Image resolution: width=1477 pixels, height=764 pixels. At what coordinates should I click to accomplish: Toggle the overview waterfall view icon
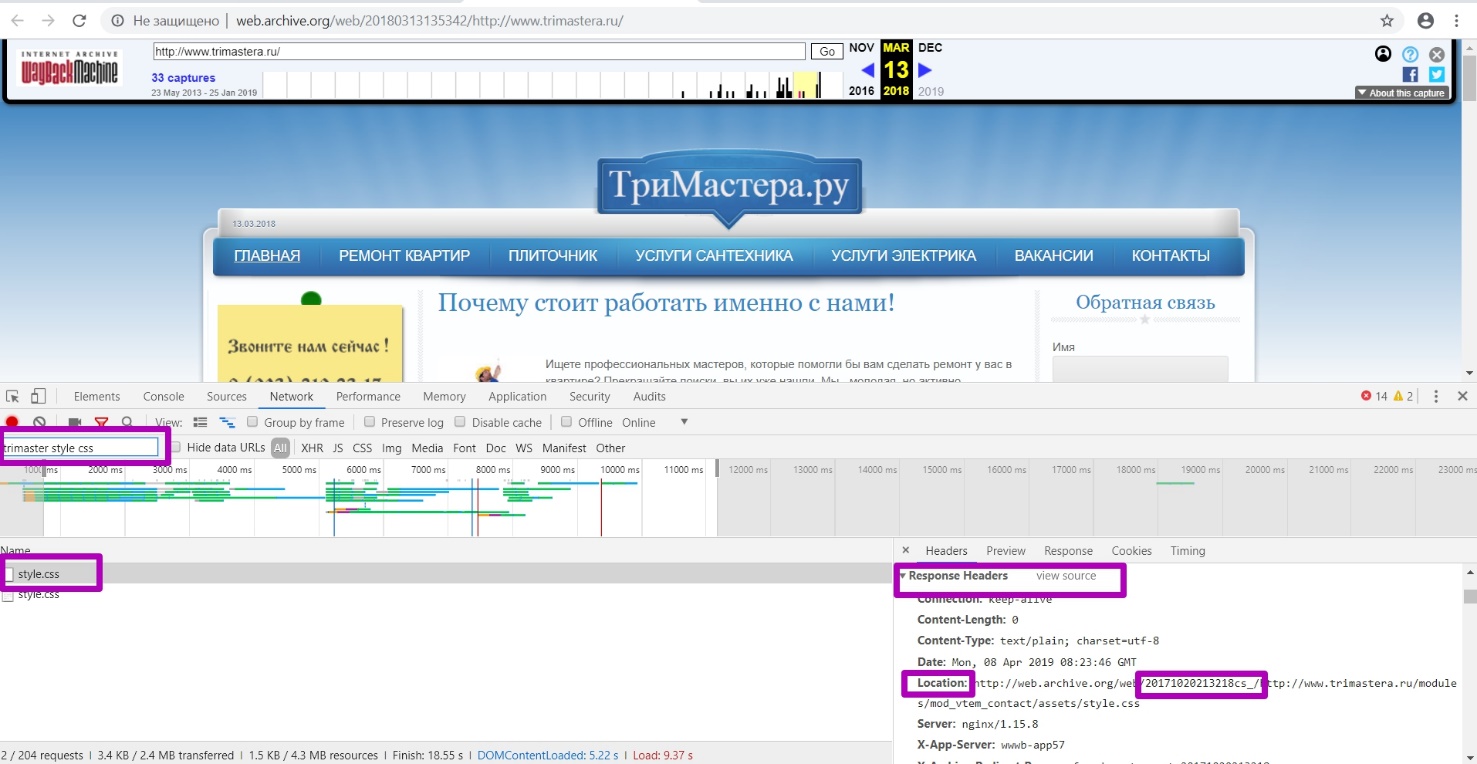[227, 422]
